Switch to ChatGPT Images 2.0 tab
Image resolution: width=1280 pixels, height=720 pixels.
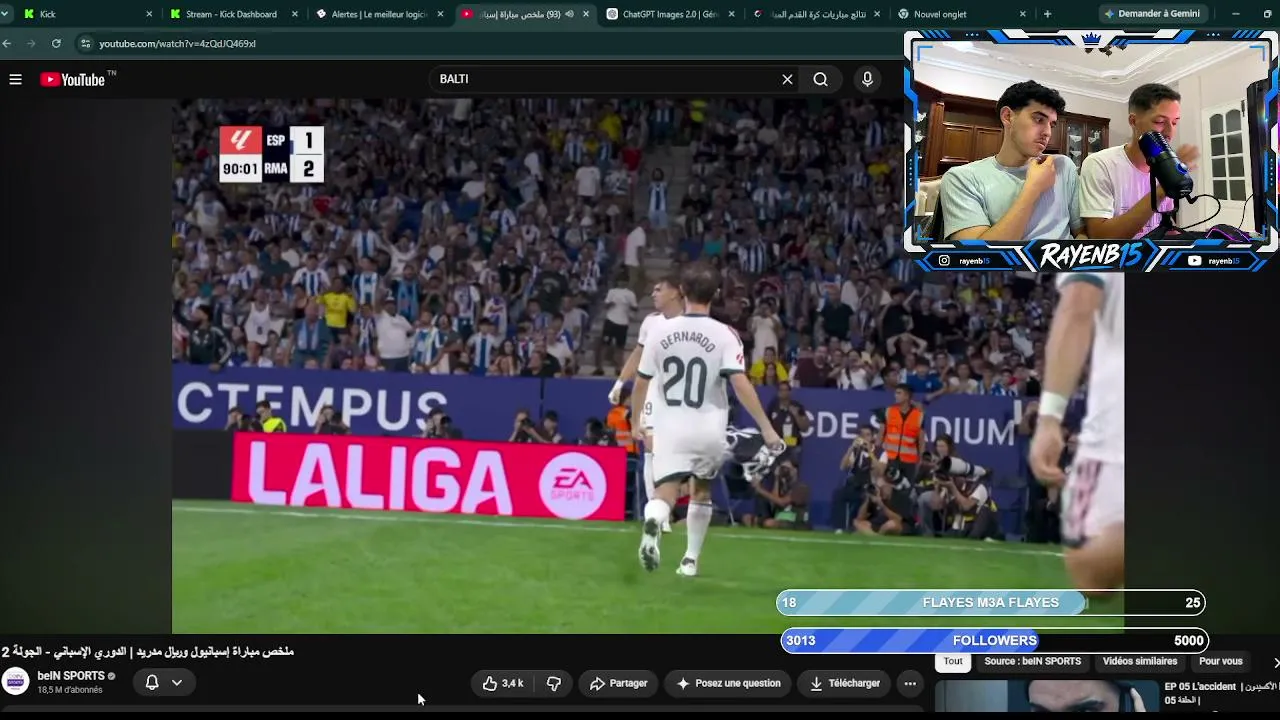click(x=670, y=14)
